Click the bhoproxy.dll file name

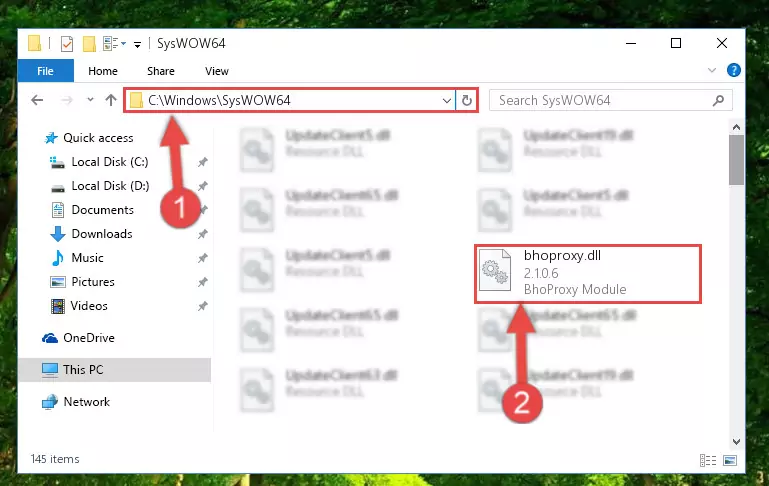click(x=562, y=256)
